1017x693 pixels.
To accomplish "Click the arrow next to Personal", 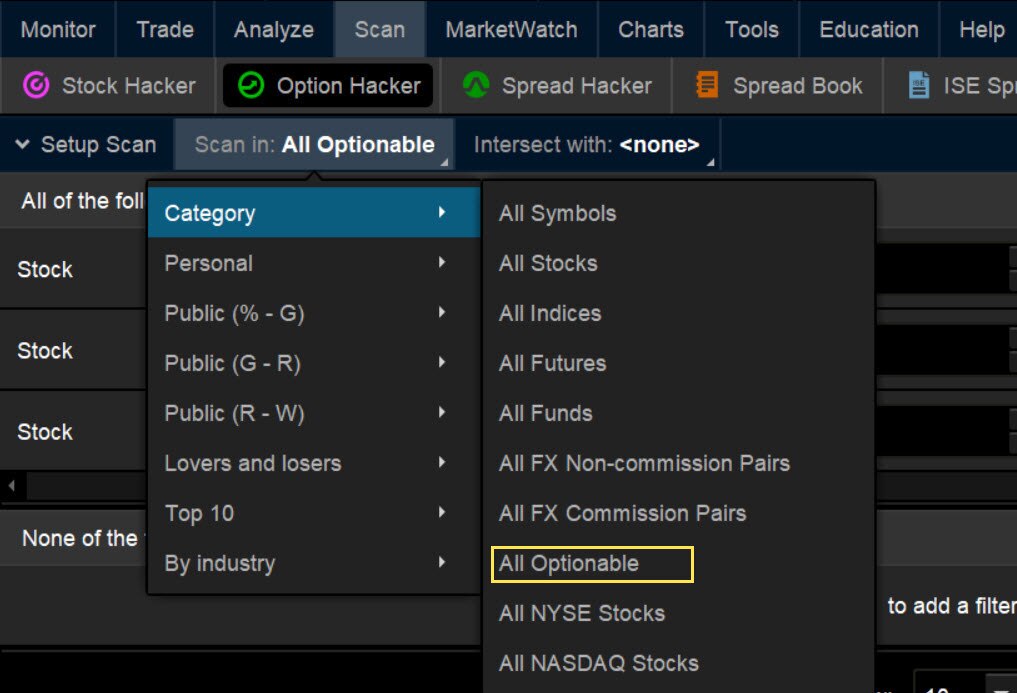I will tap(442, 262).
